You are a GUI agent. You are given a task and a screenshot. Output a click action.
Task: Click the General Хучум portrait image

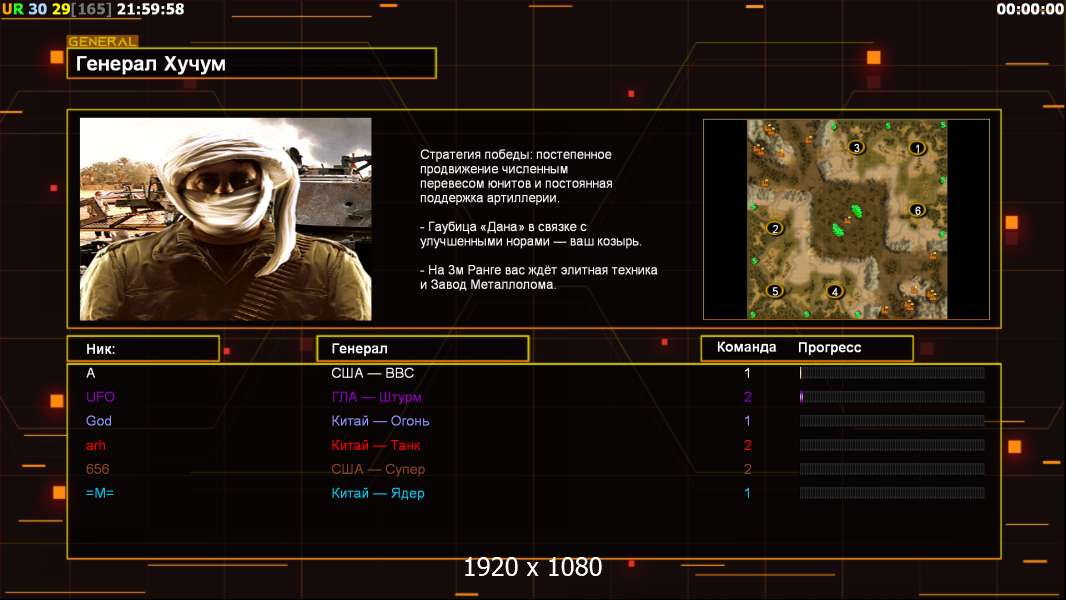(x=225, y=219)
